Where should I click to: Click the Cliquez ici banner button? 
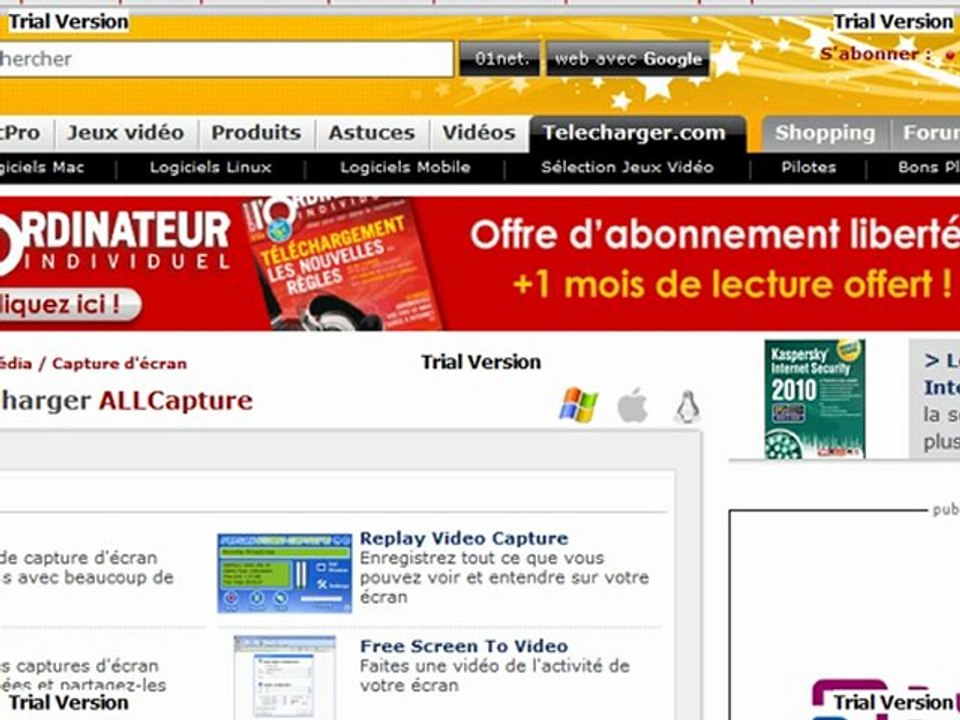point(69,305)
